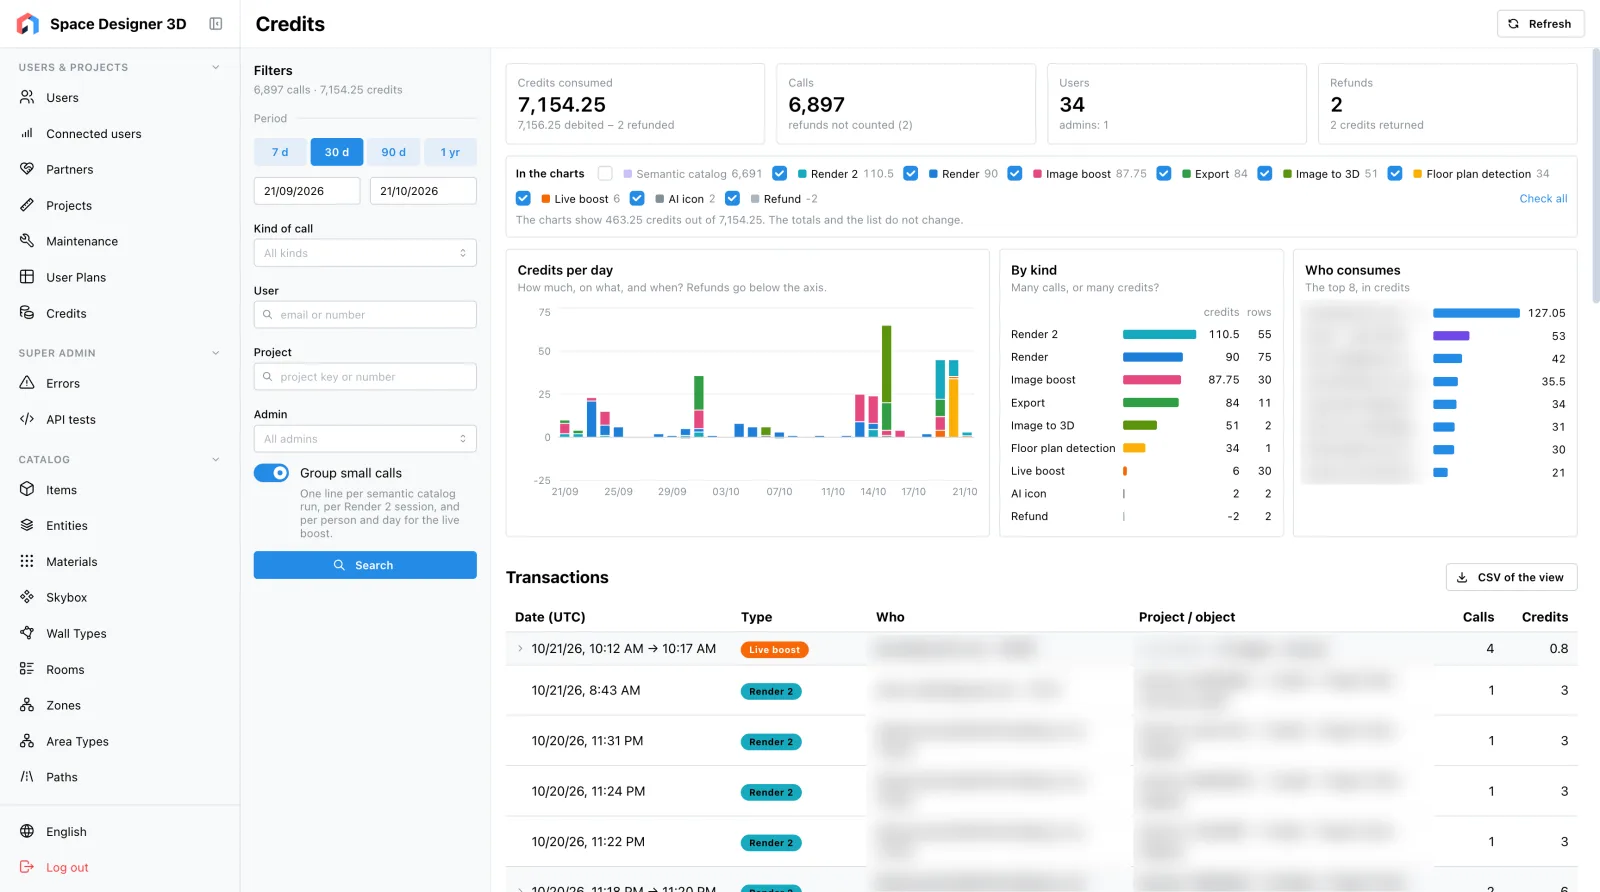Run the filter Search button
Screen dimensions: 1600x892
click(x=365, y=565)
